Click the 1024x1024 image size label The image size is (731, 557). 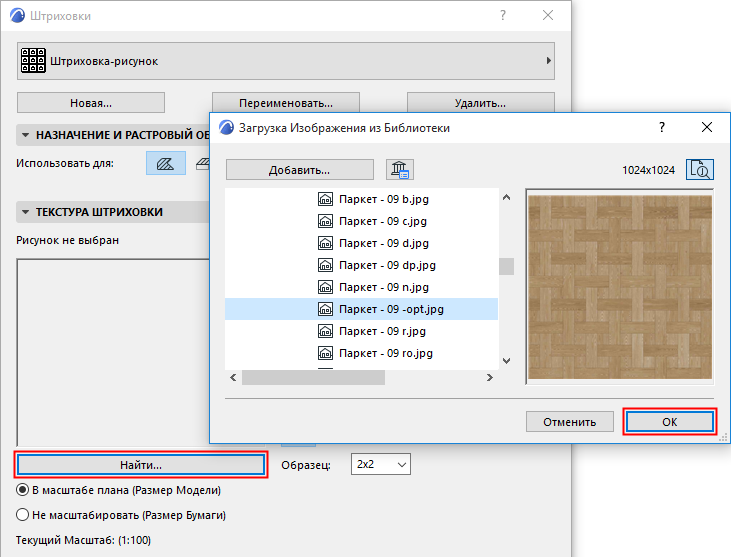[648, 170]
